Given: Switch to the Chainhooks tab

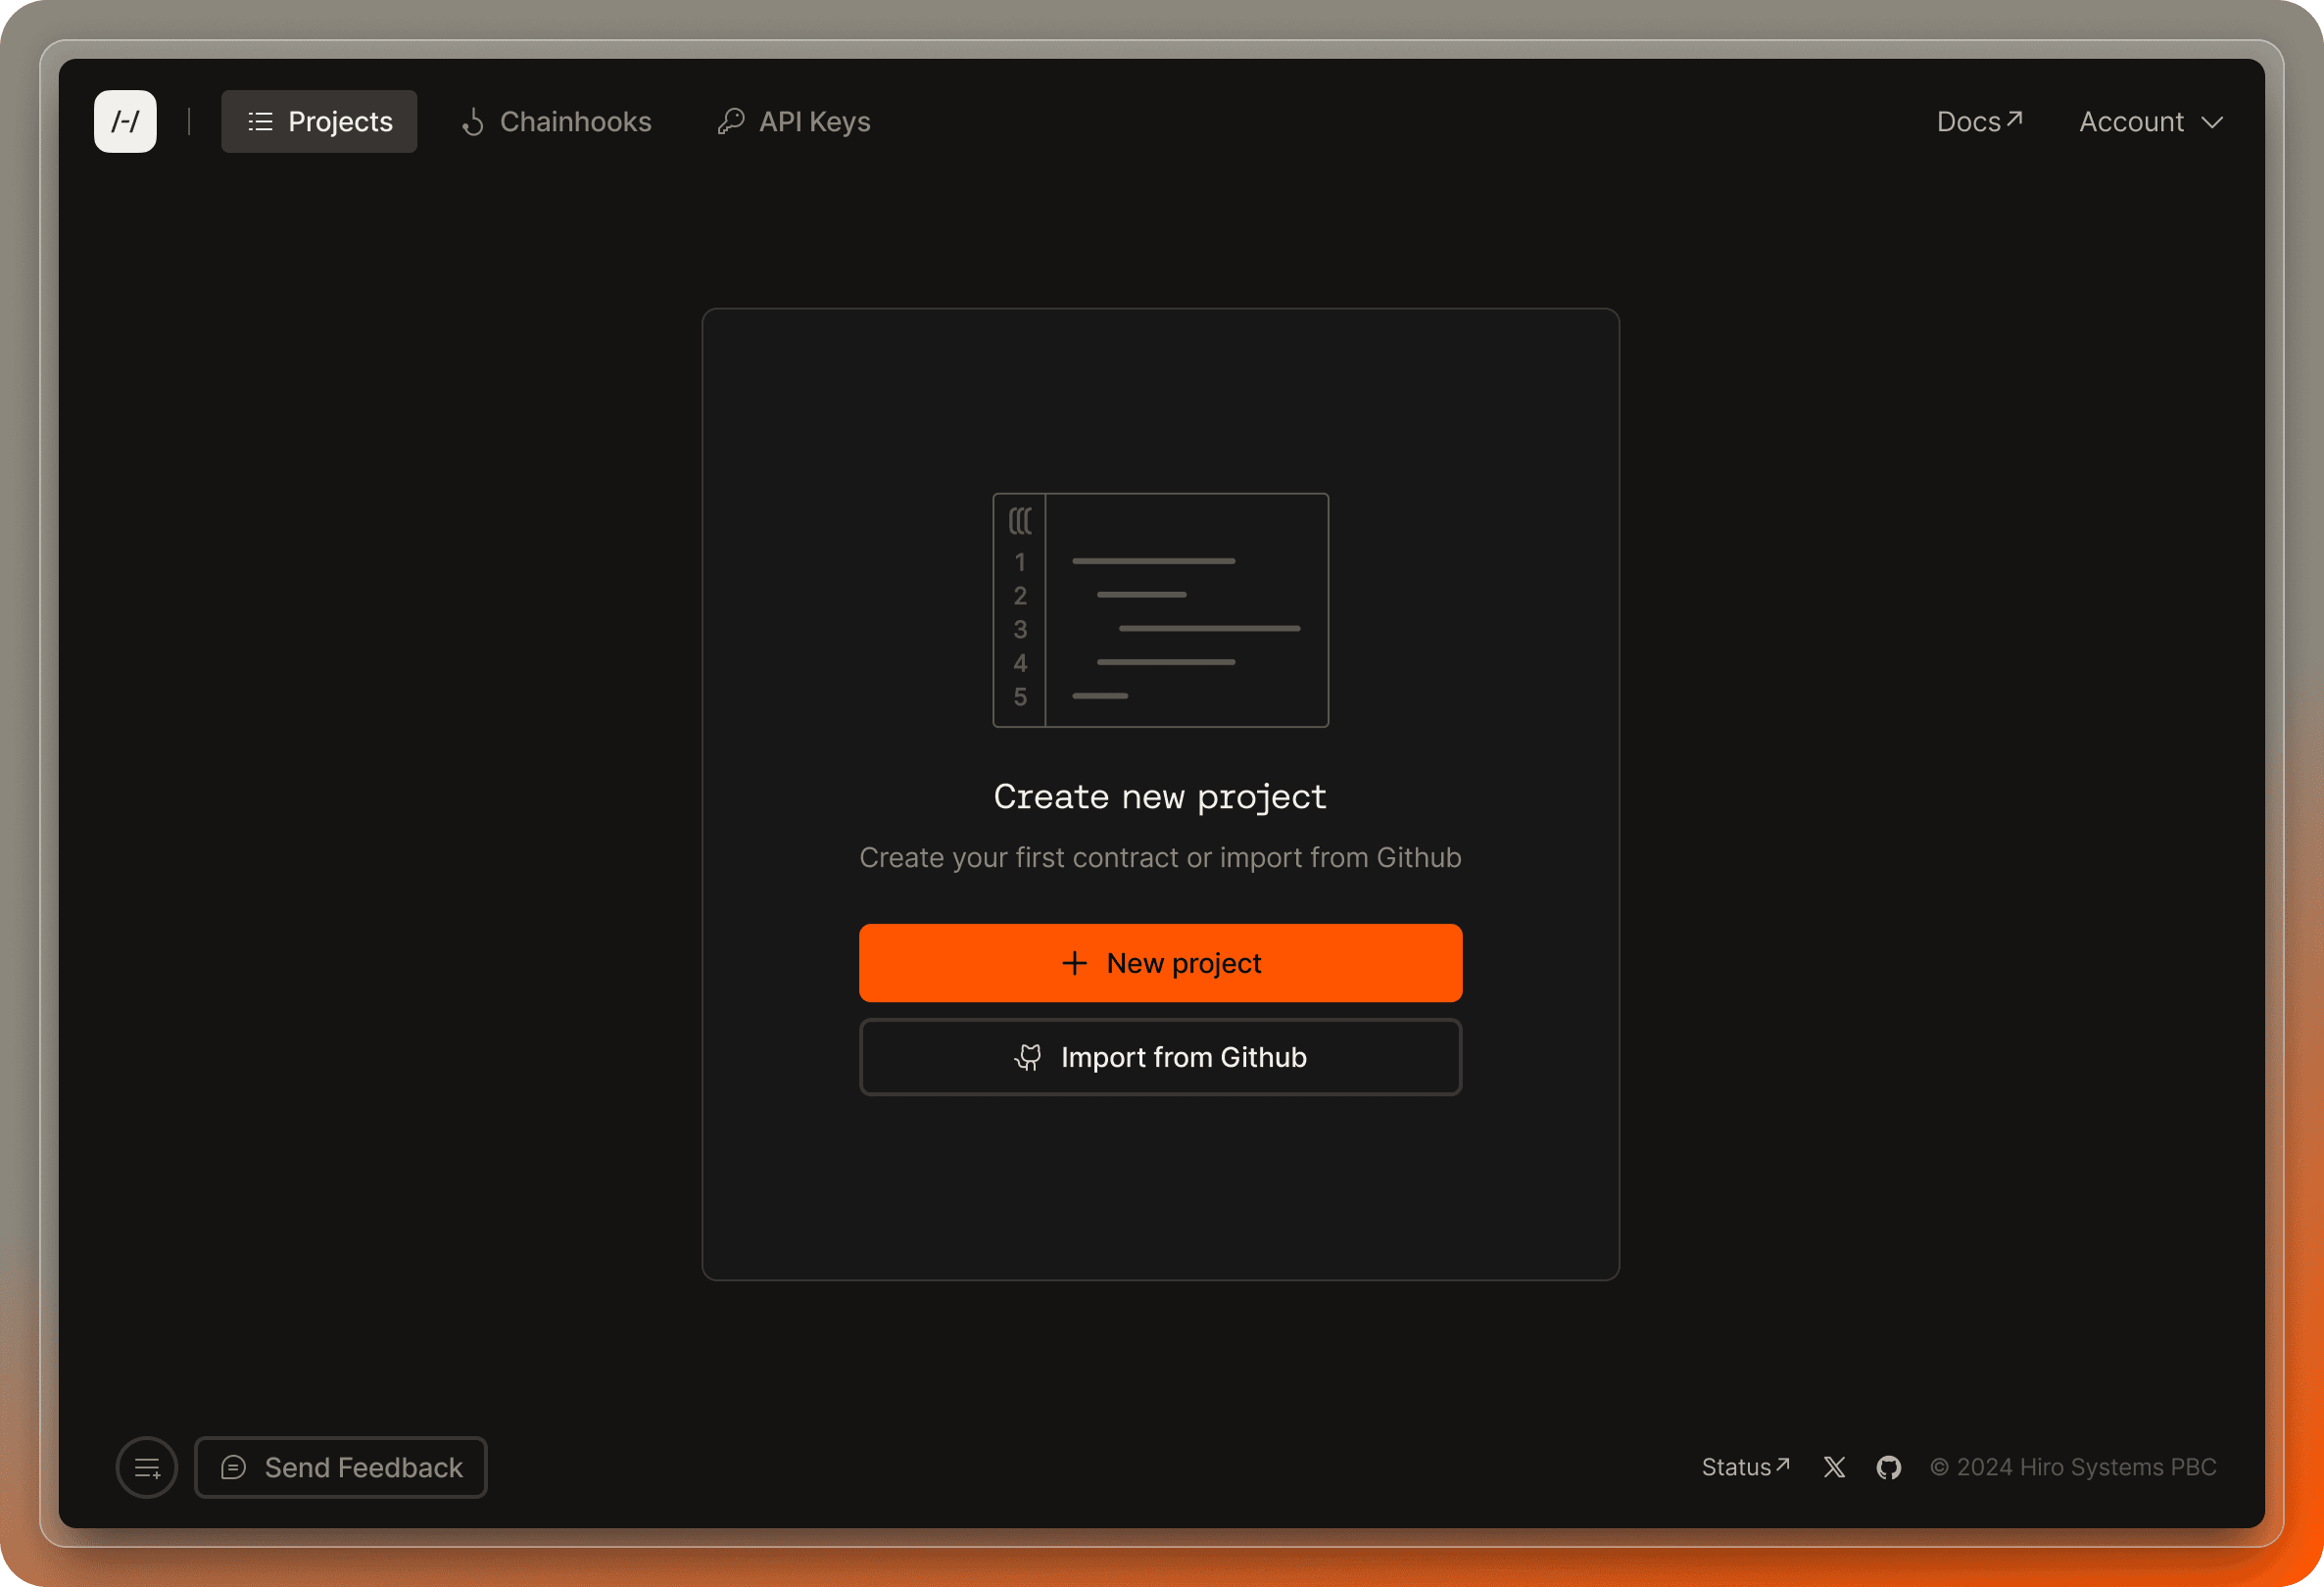Looking at the screenshot, I should (x=556, y=121).
